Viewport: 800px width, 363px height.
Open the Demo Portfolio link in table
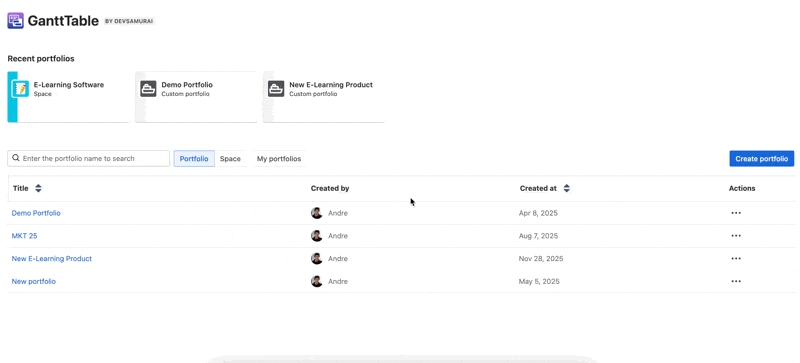36,213
